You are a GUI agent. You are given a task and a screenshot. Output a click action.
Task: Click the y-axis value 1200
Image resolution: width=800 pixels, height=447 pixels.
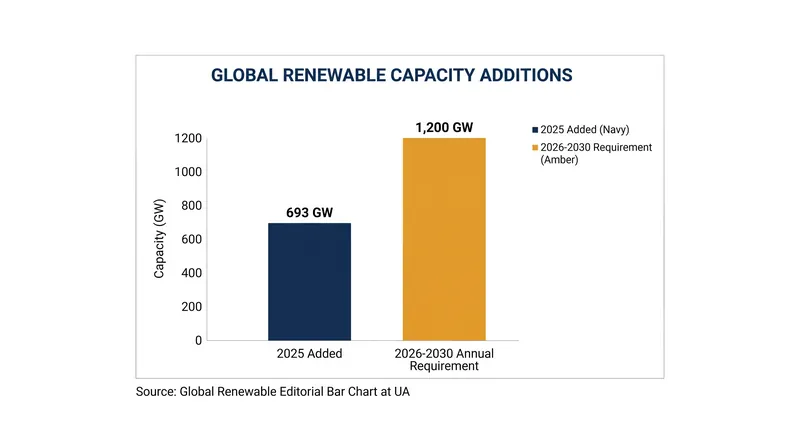(188, 138)
